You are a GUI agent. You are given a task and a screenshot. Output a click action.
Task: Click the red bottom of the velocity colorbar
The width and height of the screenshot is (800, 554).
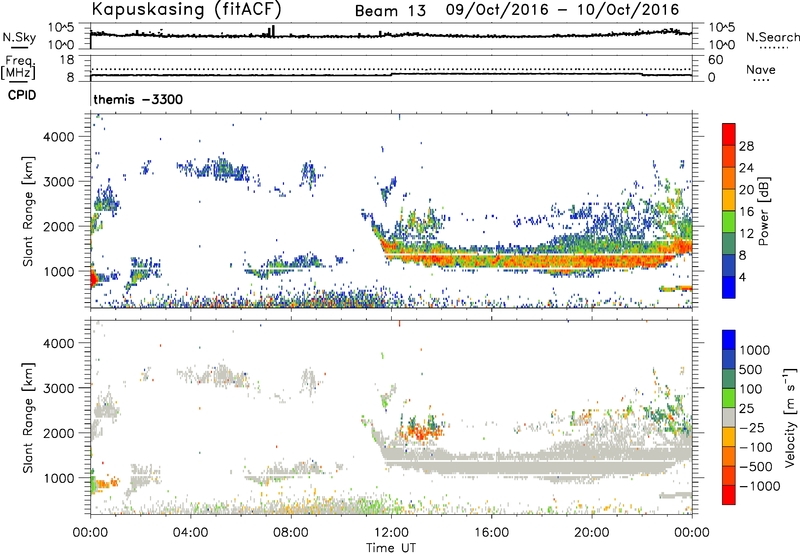click(x=729, y=495)
